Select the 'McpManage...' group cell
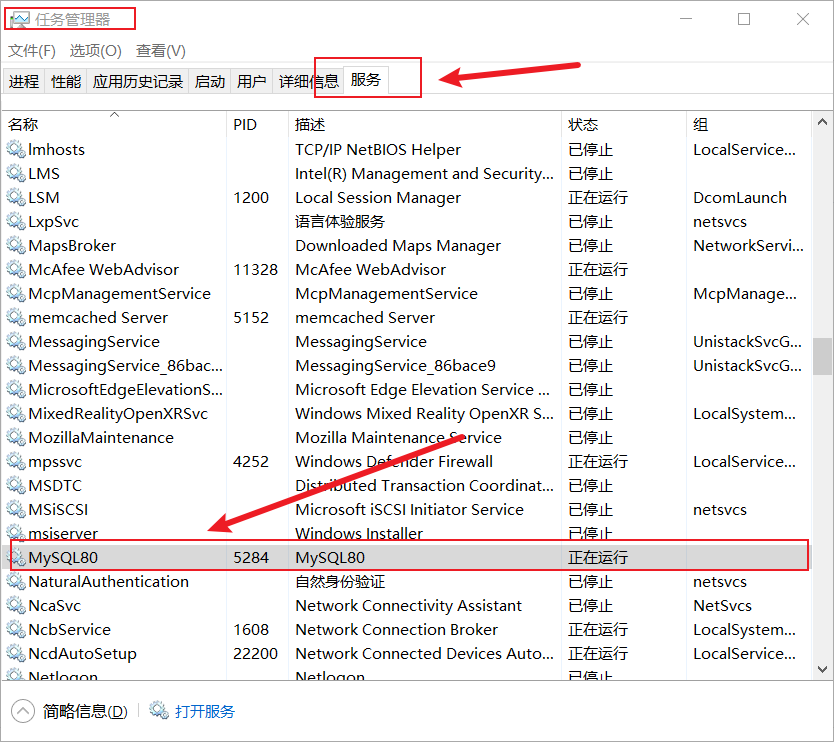This screenshot has width=834, height=742. coord(745,293)
